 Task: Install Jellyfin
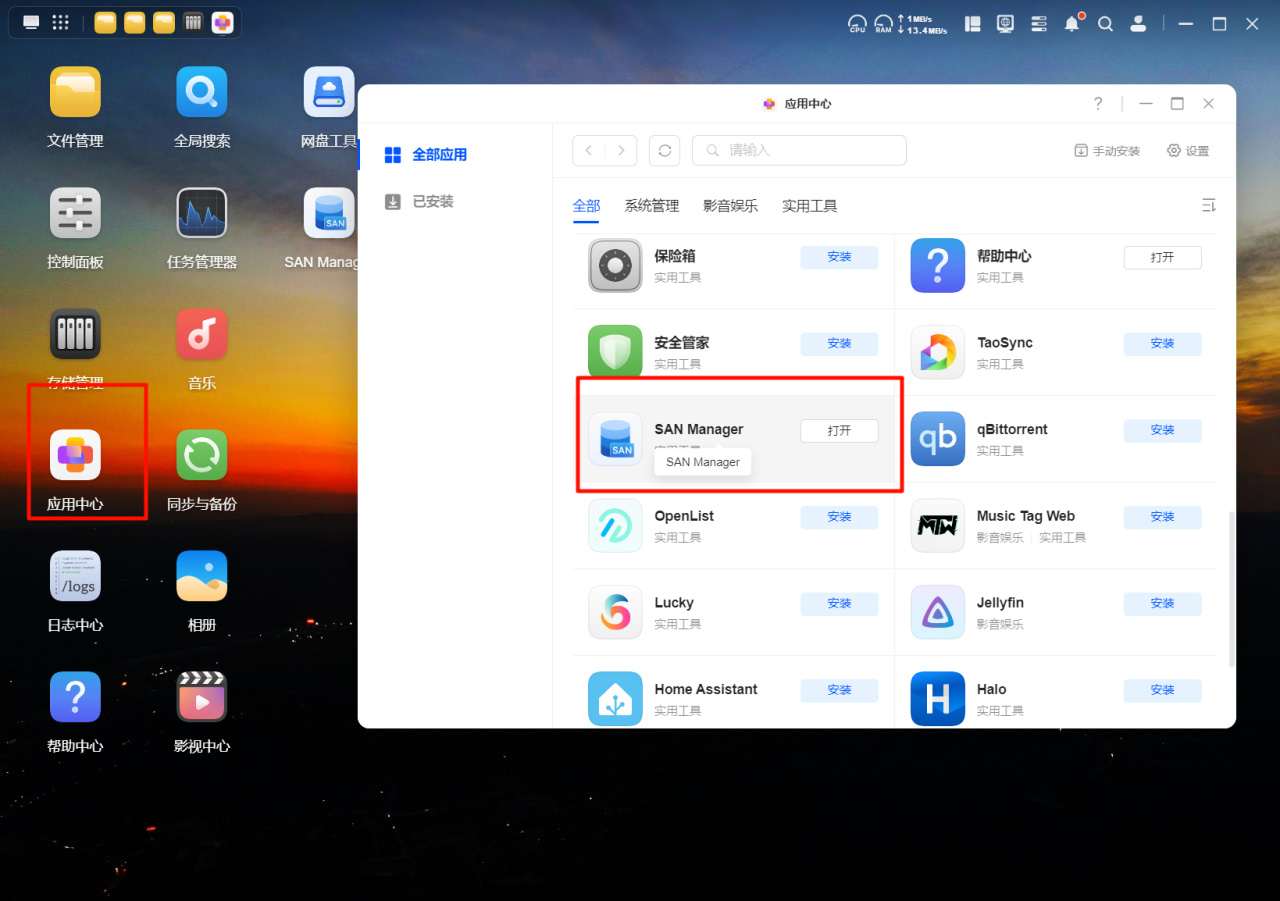(x=1162, y=604)
